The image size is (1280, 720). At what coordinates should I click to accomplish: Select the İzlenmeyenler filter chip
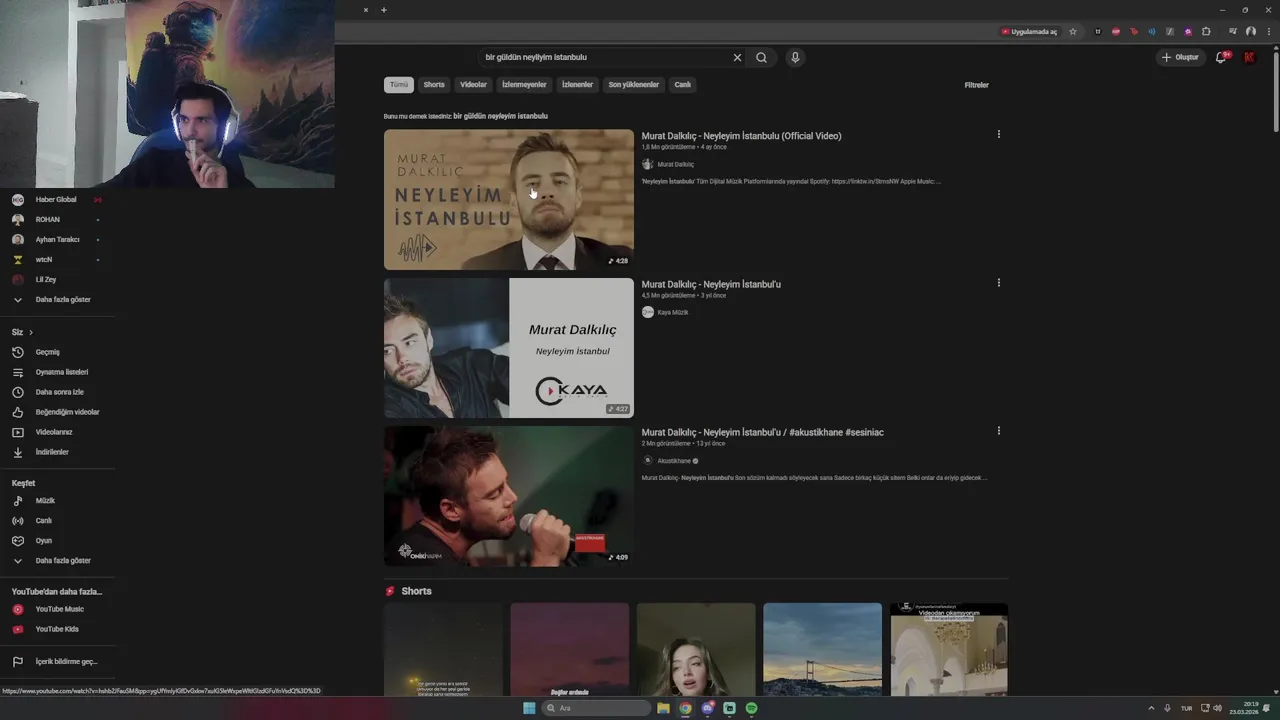[524, 85]
